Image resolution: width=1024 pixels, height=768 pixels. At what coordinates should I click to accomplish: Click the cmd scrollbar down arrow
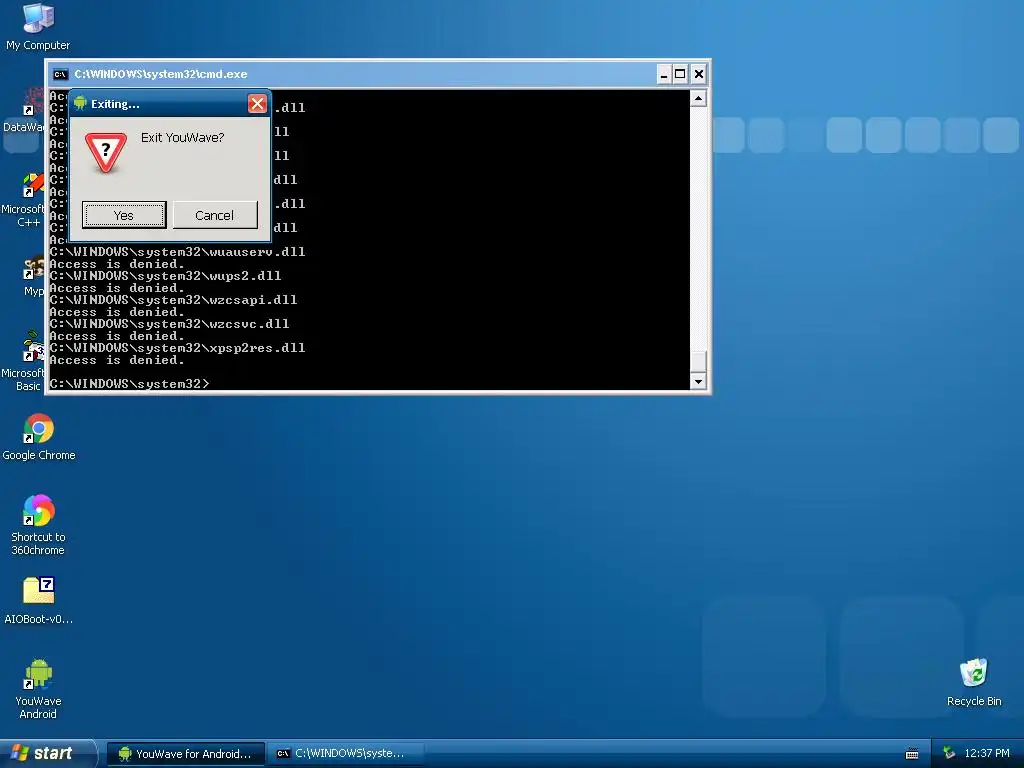698,381
